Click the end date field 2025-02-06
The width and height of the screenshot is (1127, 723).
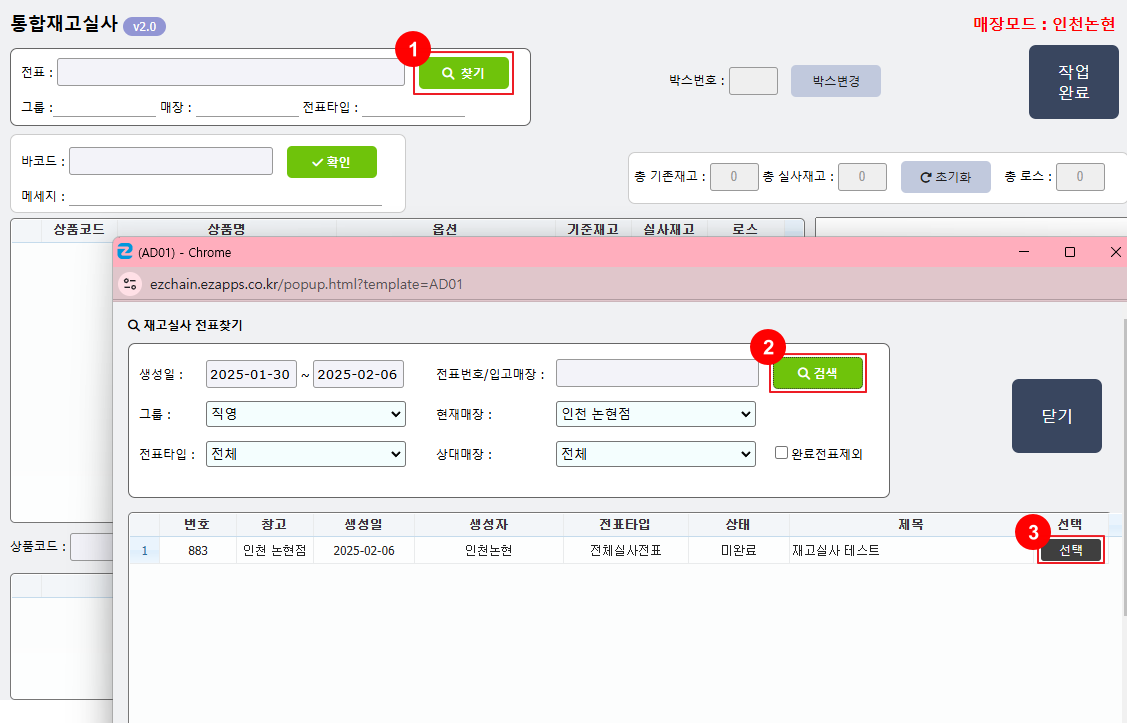click(x=357, y=375)
